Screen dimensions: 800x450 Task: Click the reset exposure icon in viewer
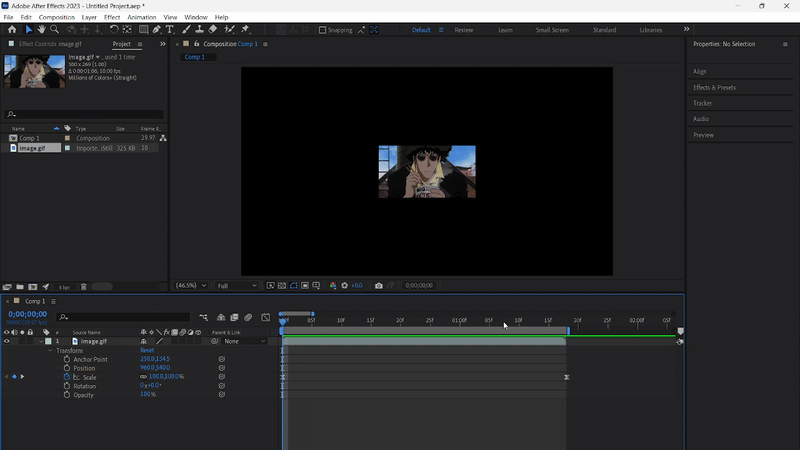pyautogui.click(x=344, y=286)
